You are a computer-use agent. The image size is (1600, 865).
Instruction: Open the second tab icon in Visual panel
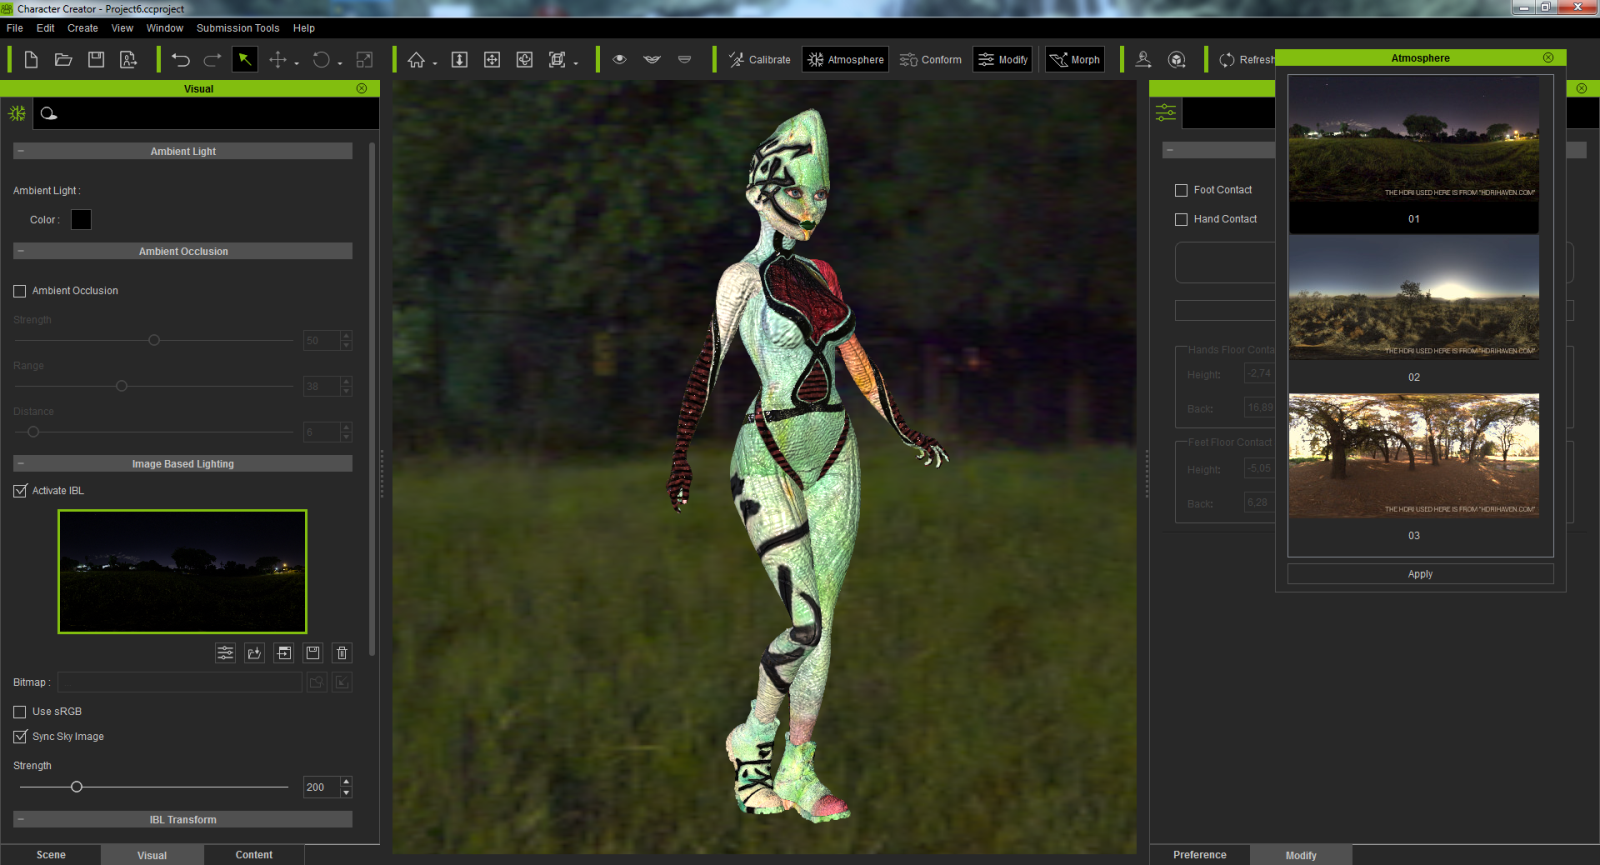(49, 114)
